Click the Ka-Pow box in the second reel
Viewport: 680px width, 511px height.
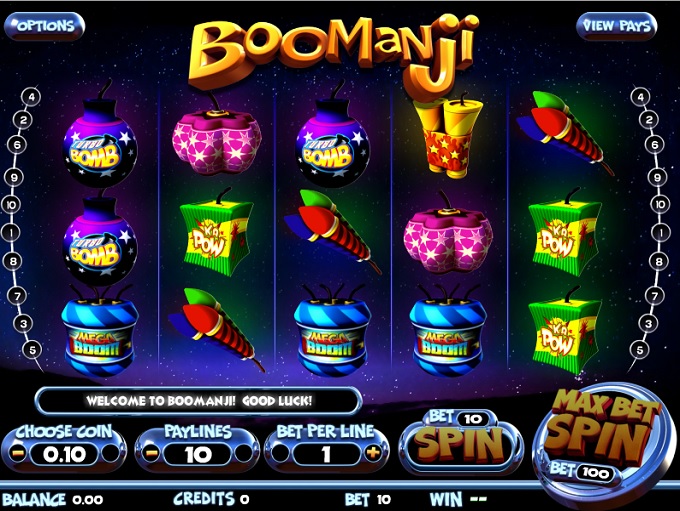(216, 233)
